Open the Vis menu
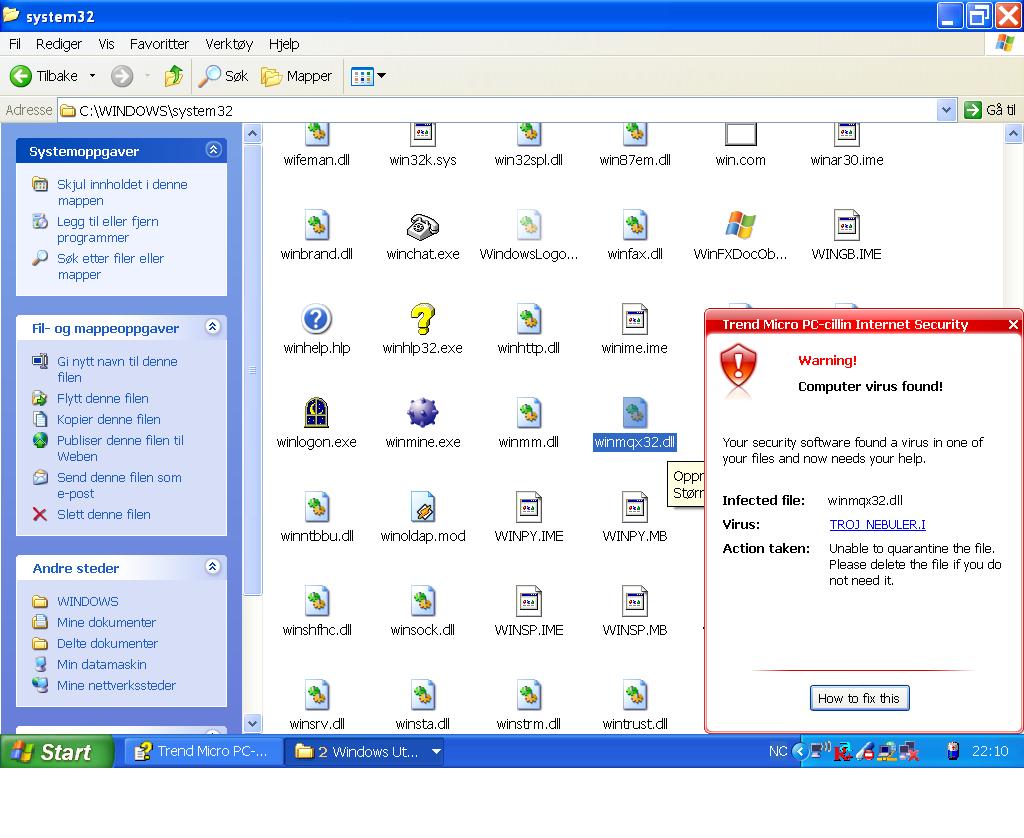 pos(106,44)
